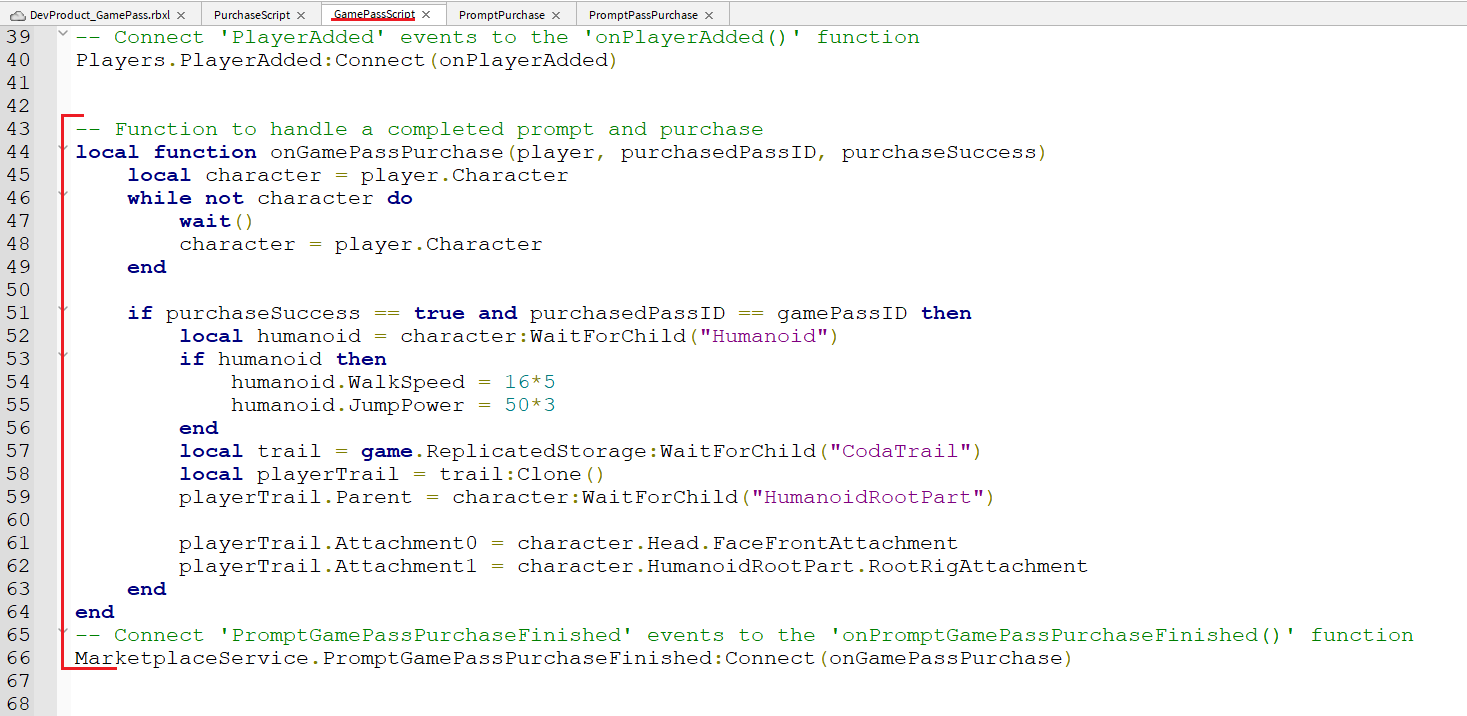
Task: Click line number 57 in the gutter
Action: point(18,451)
